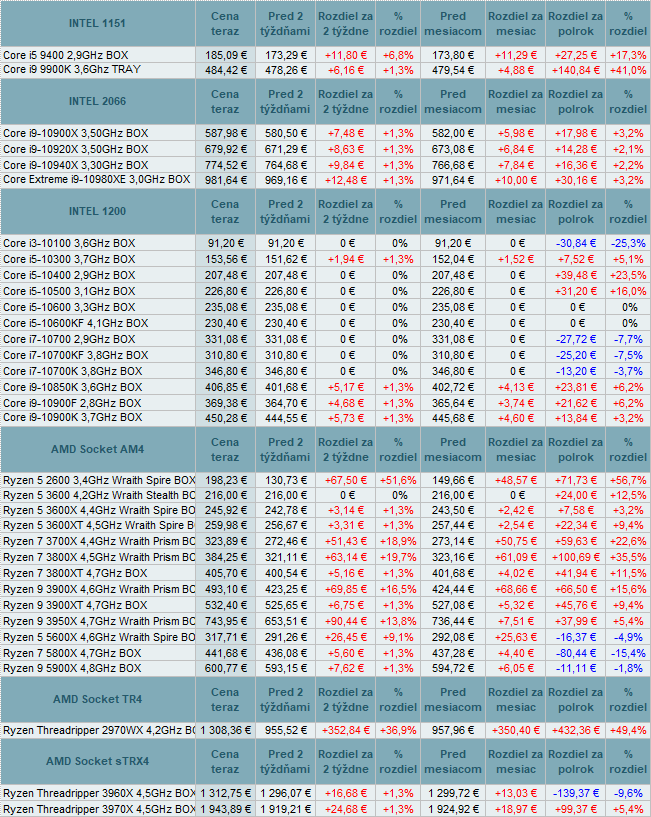Click the +140,84 € half-year difference
Image resolution: width=651 pixels, height=817 pixels.
pos(576,70)
